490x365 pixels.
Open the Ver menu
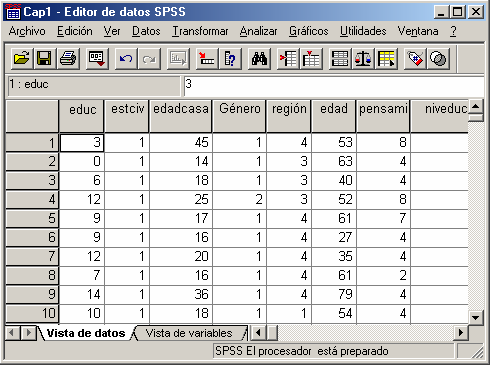coord(112,31)
